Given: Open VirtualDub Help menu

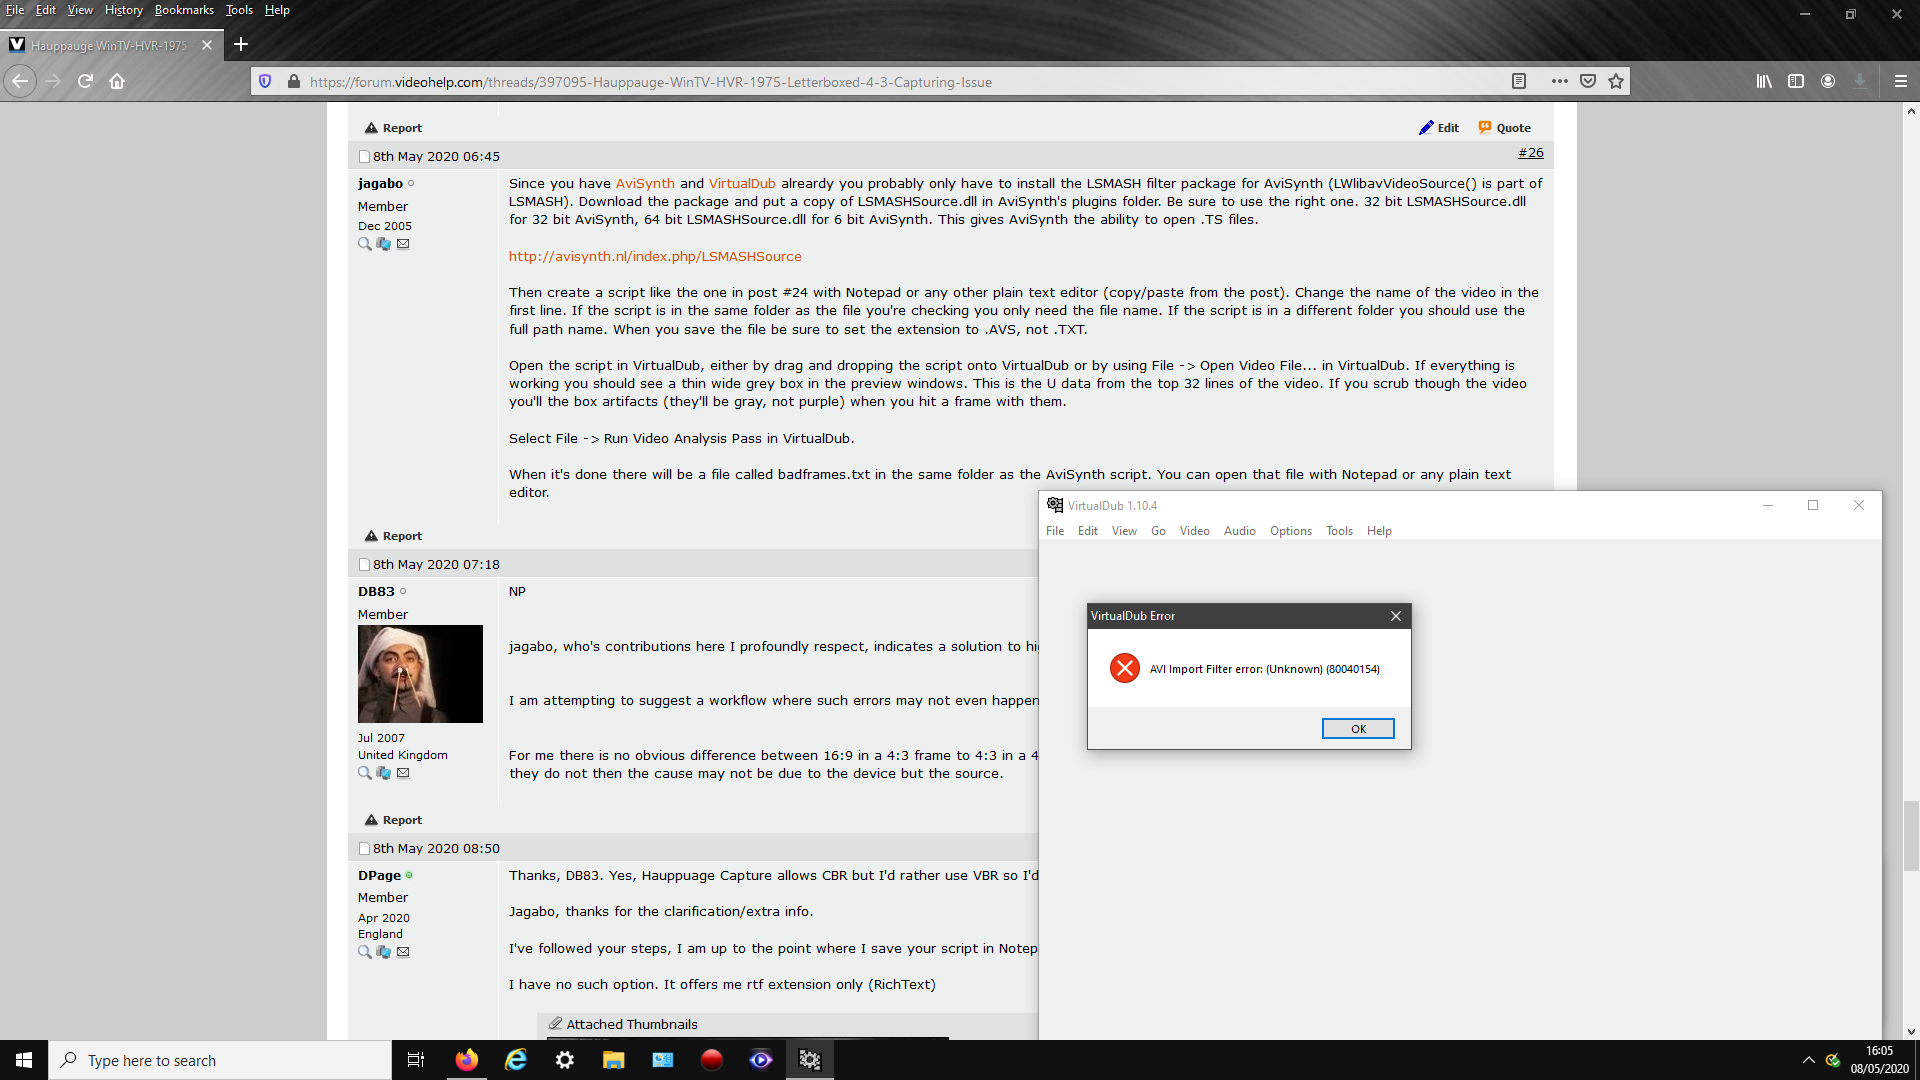Looking at the screenshot, I should tap(1379, 531).
